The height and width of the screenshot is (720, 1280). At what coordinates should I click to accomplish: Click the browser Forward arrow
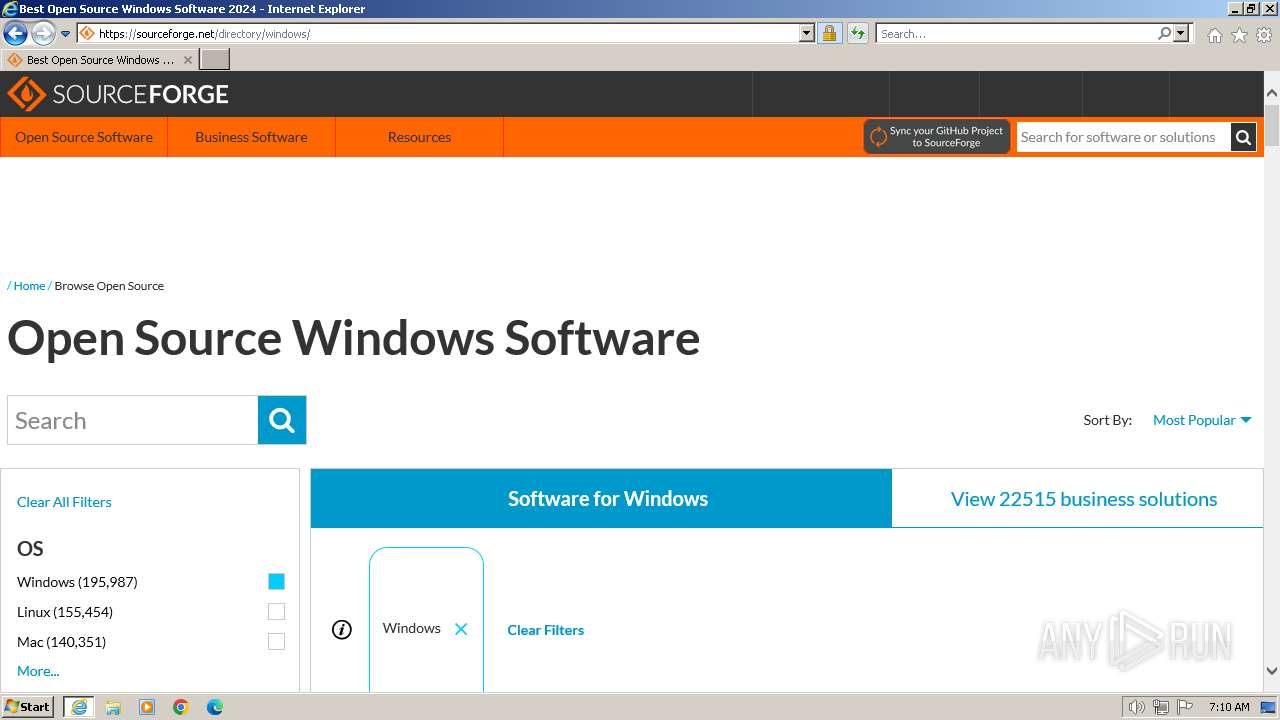[43, 33]
